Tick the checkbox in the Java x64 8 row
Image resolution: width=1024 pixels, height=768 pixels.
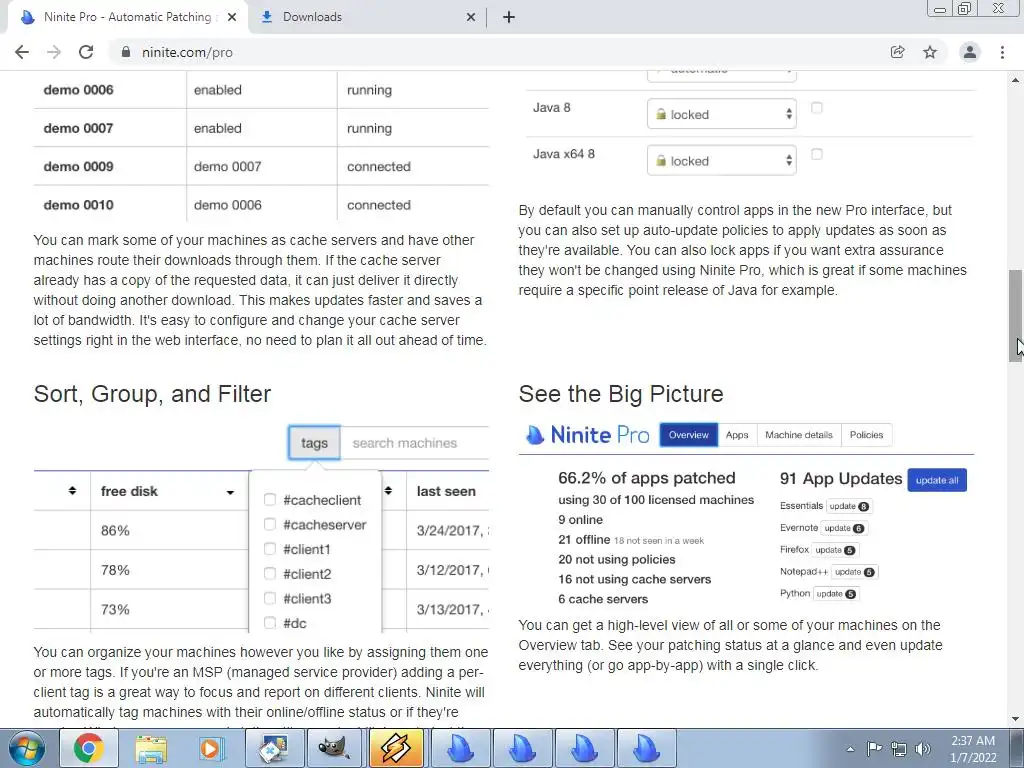coord(816,154)
